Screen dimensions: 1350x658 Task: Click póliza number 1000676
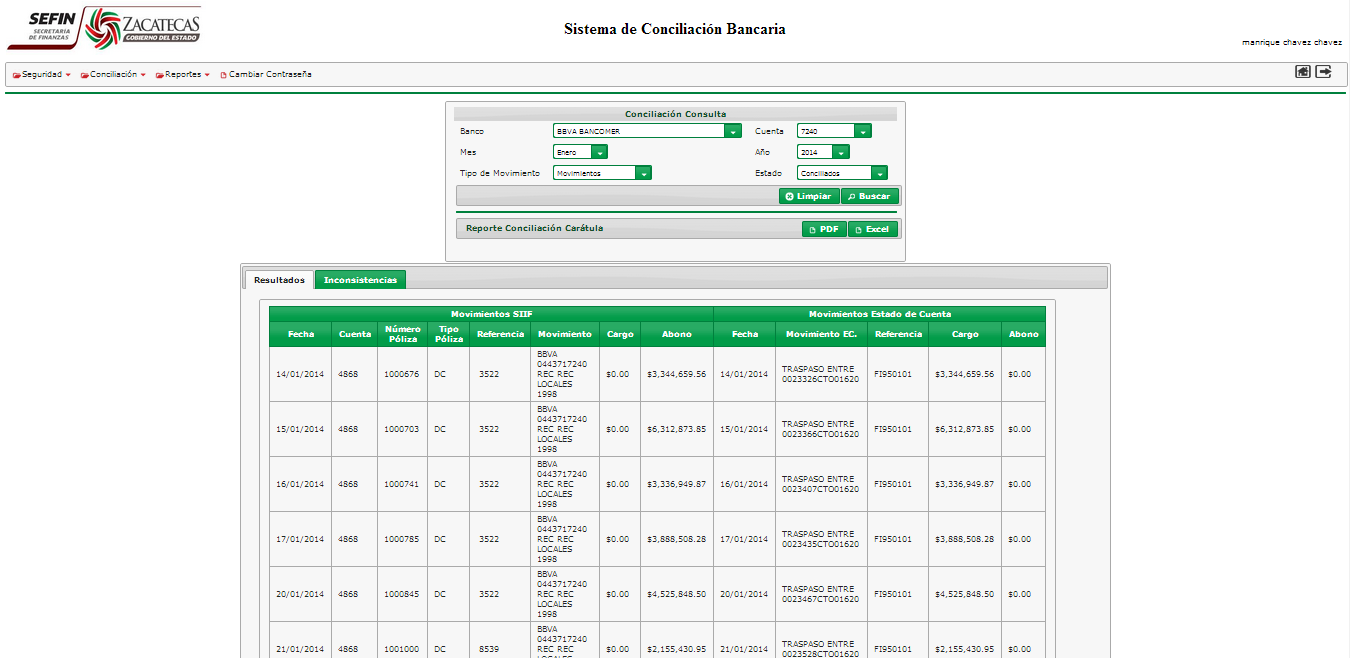click(x=401, y=374)
